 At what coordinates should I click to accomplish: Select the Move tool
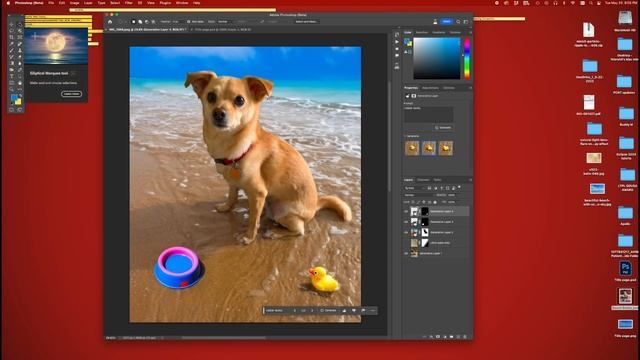pyautogui.click(x=11, y=24)
